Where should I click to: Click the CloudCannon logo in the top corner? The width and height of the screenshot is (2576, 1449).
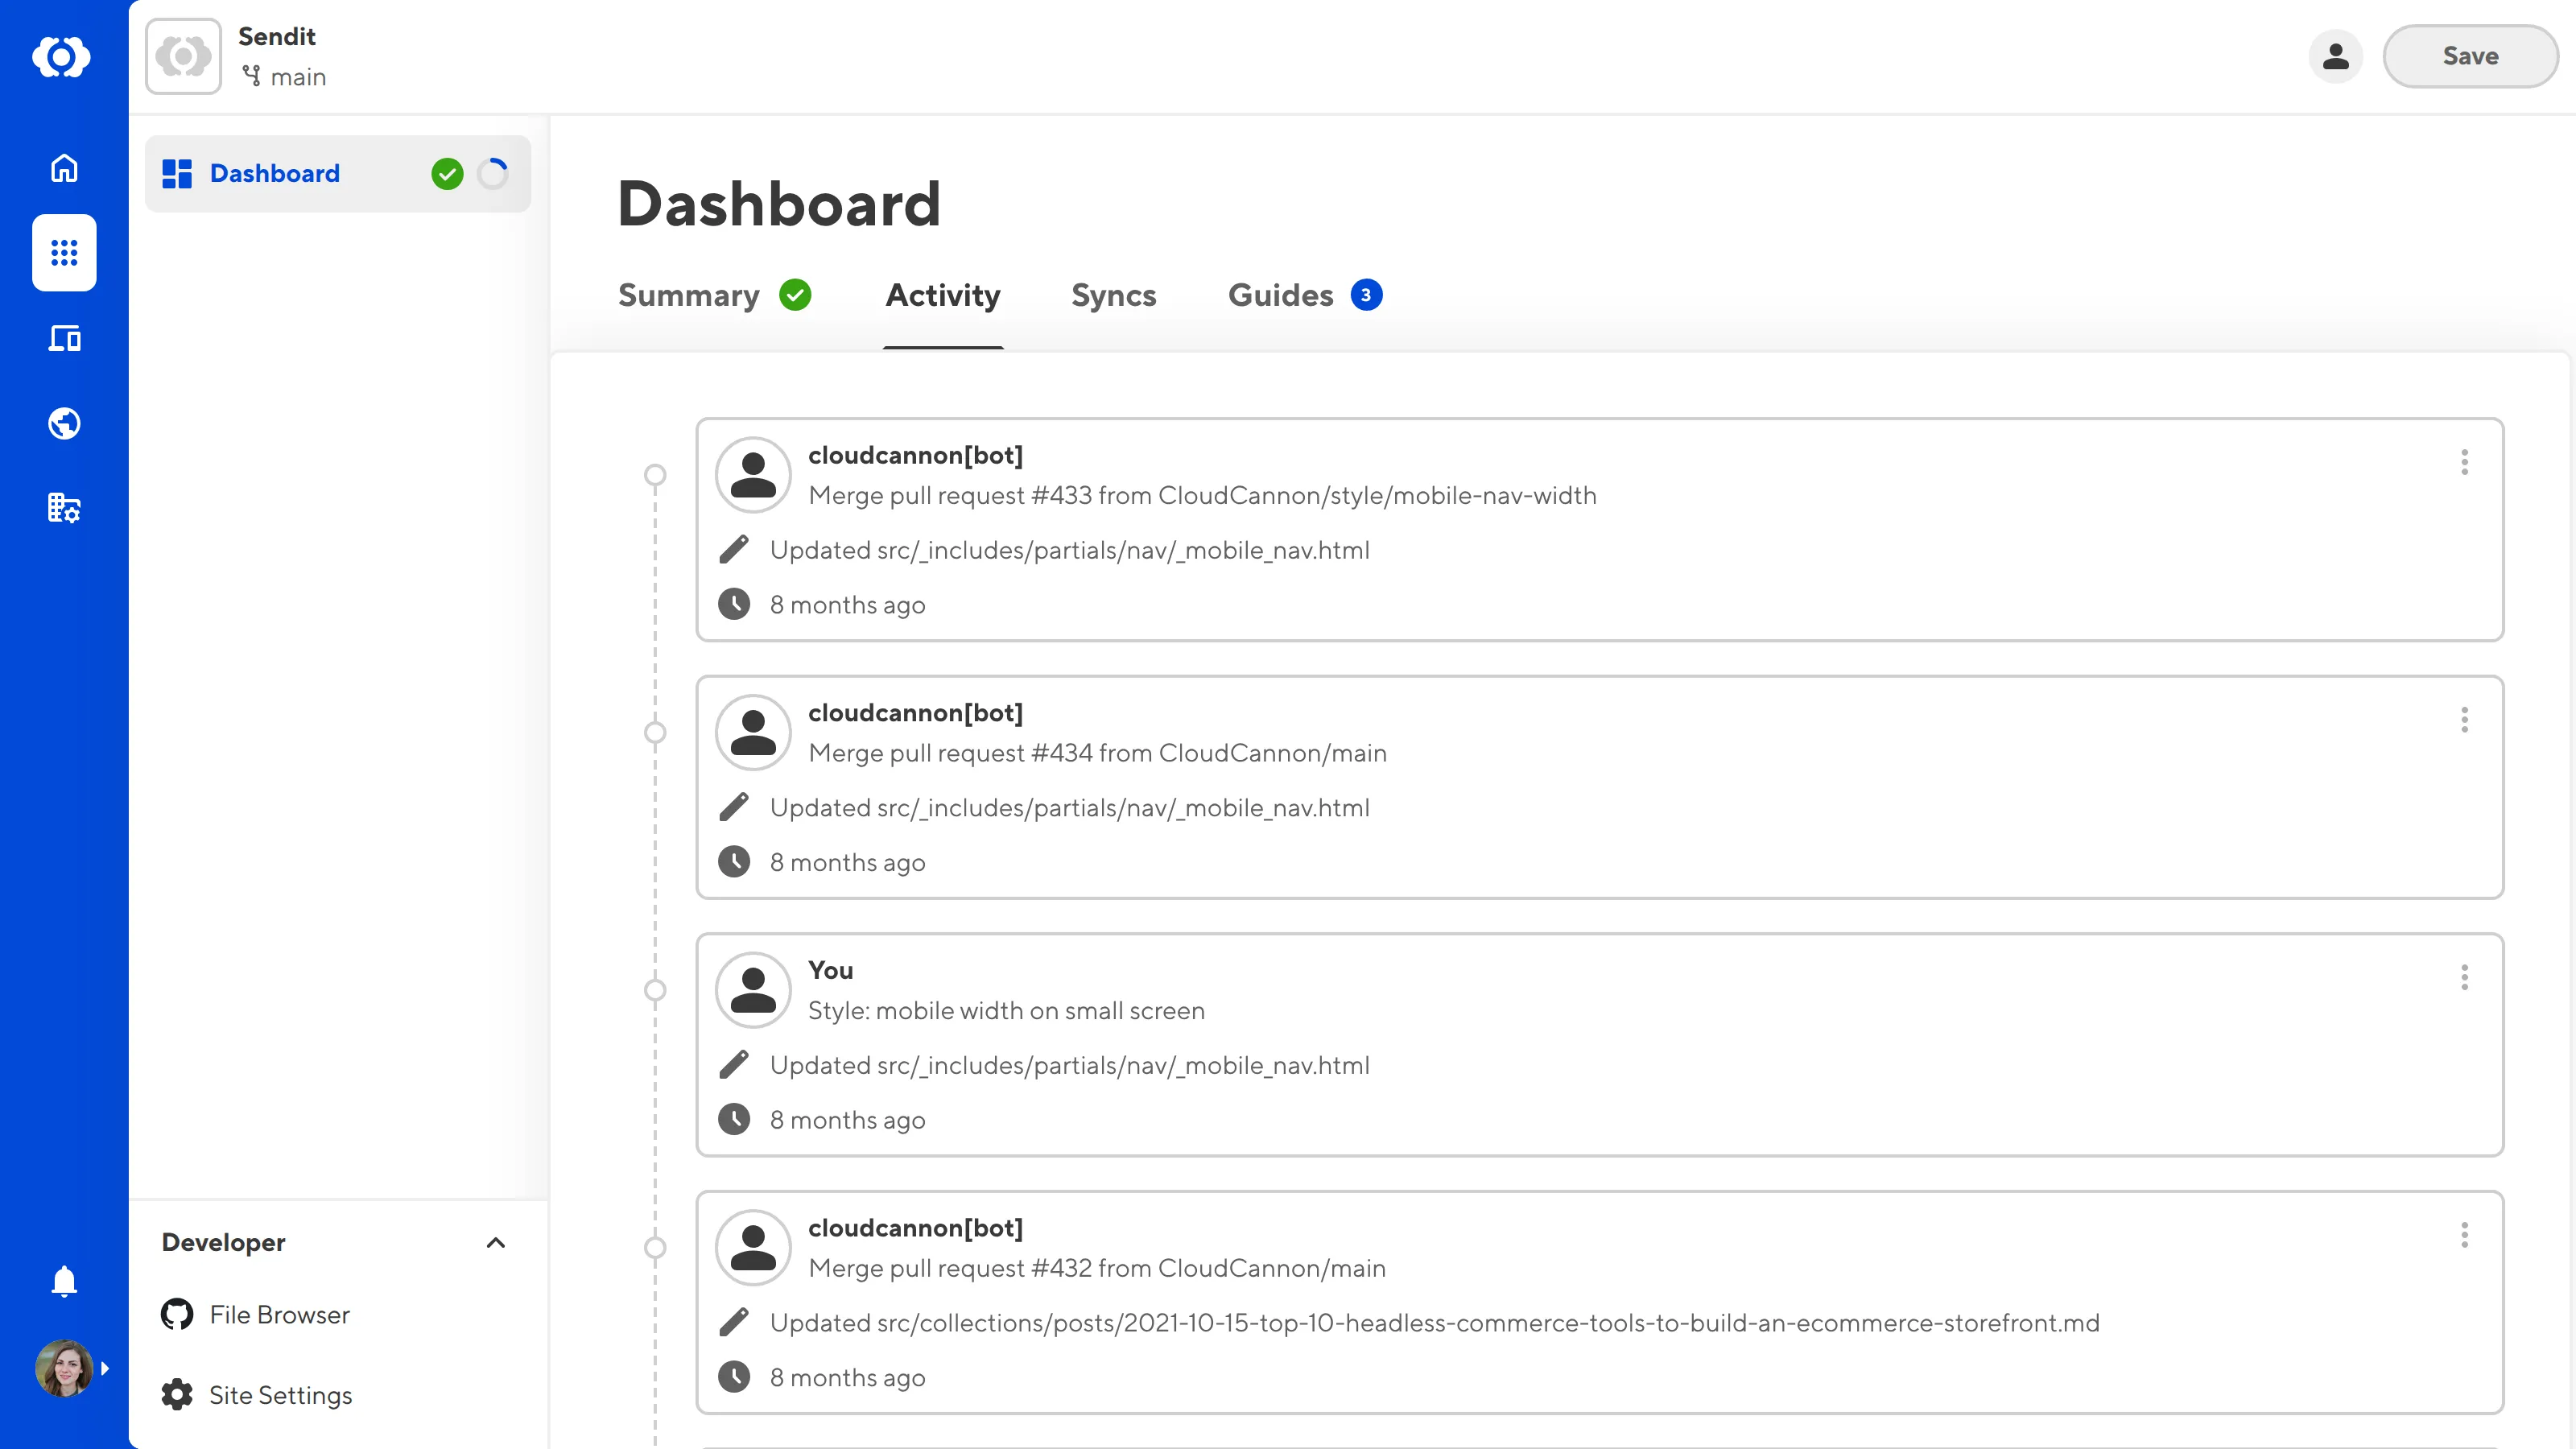click(63, 57)
